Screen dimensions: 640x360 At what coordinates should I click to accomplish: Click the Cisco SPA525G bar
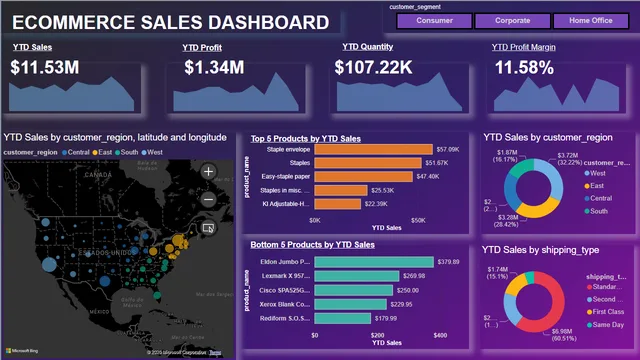[353, 290]
